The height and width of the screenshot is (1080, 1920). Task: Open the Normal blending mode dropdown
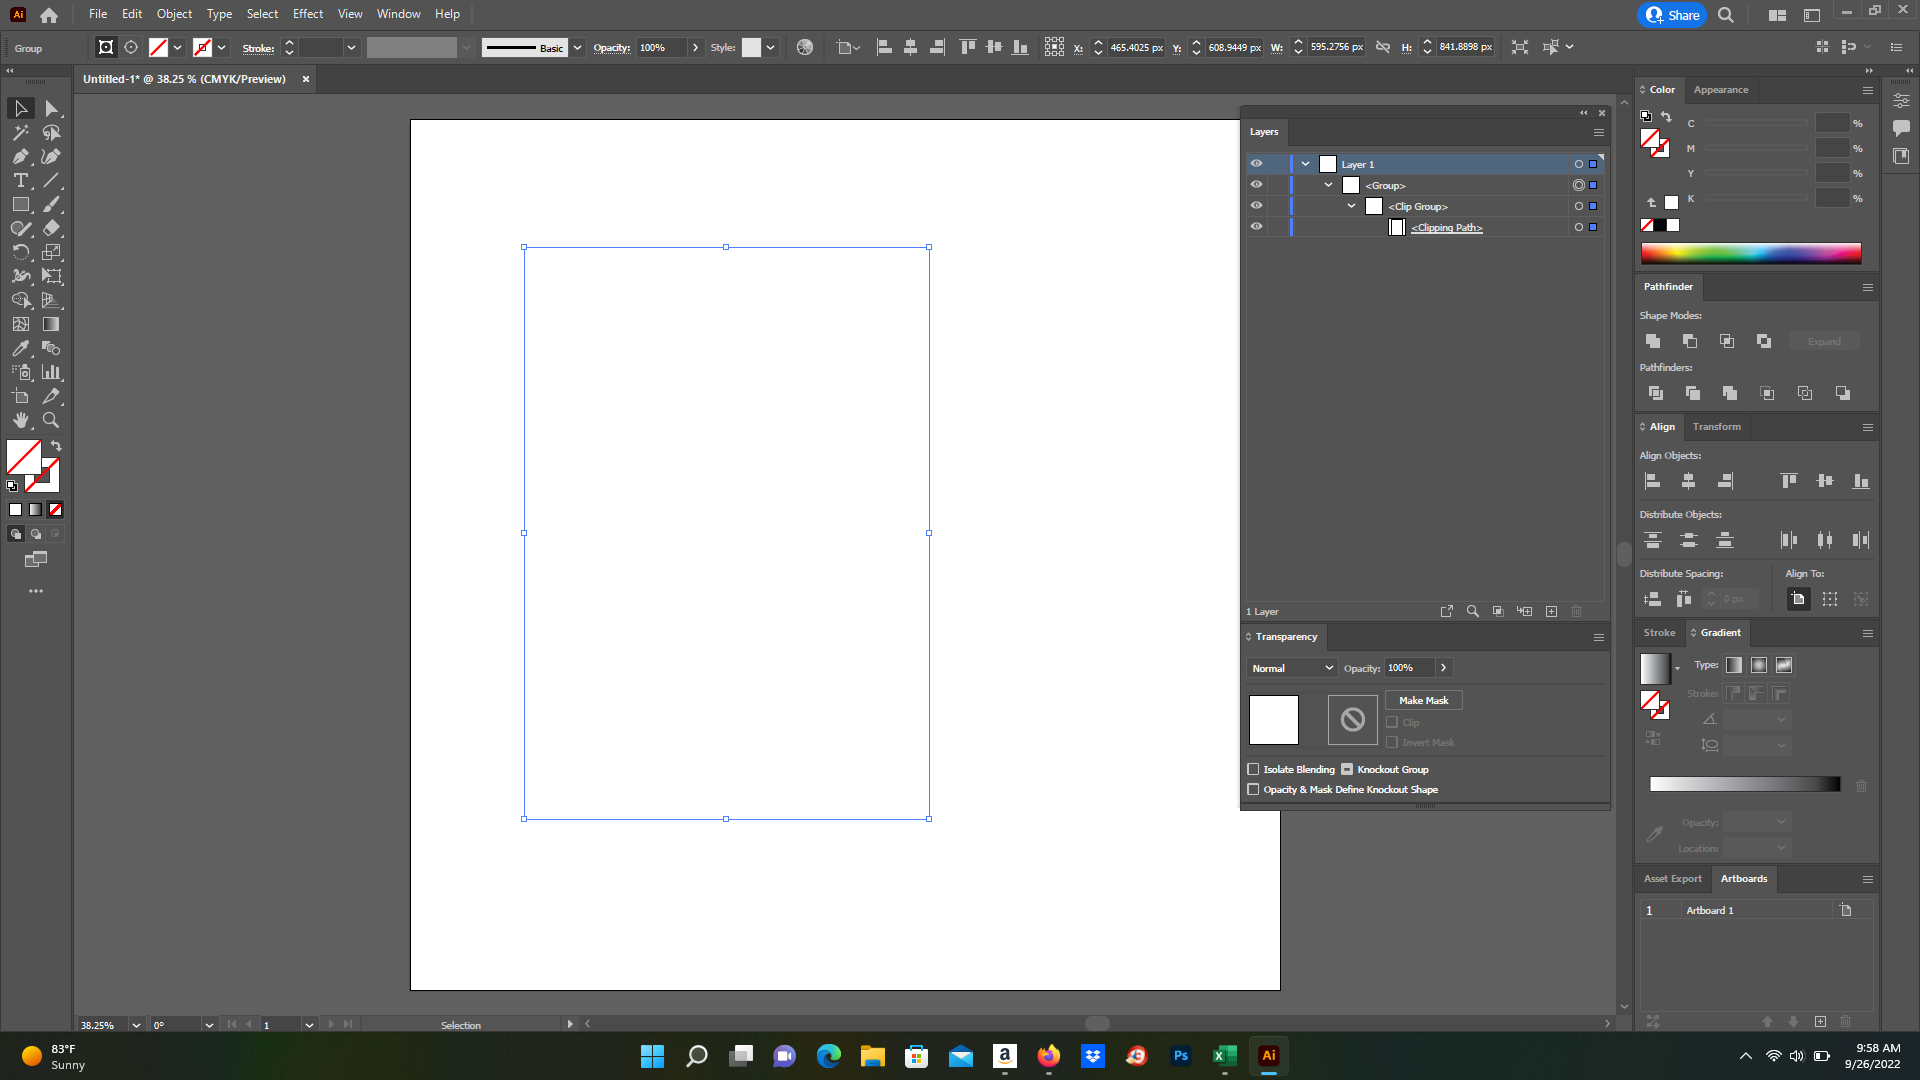coord(1292,668)
